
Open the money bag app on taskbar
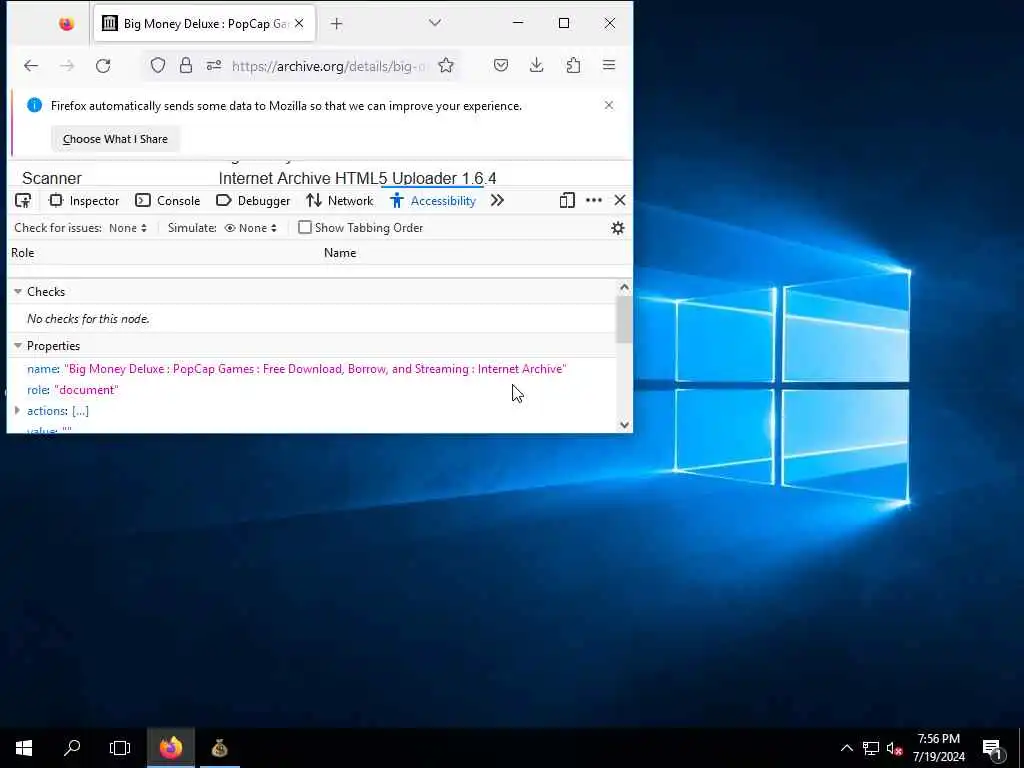click(219, 748)
